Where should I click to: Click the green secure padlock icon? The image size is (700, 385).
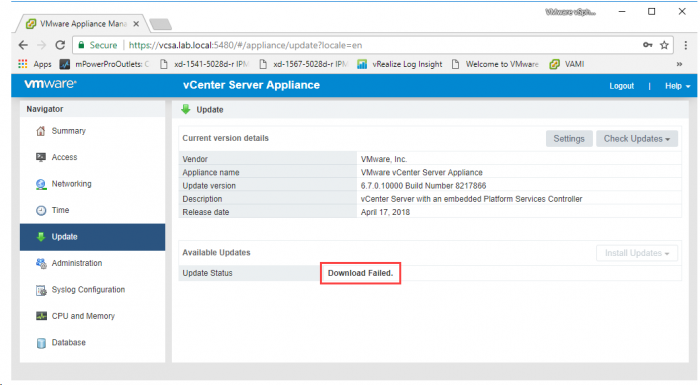click(x=81, y=45)
